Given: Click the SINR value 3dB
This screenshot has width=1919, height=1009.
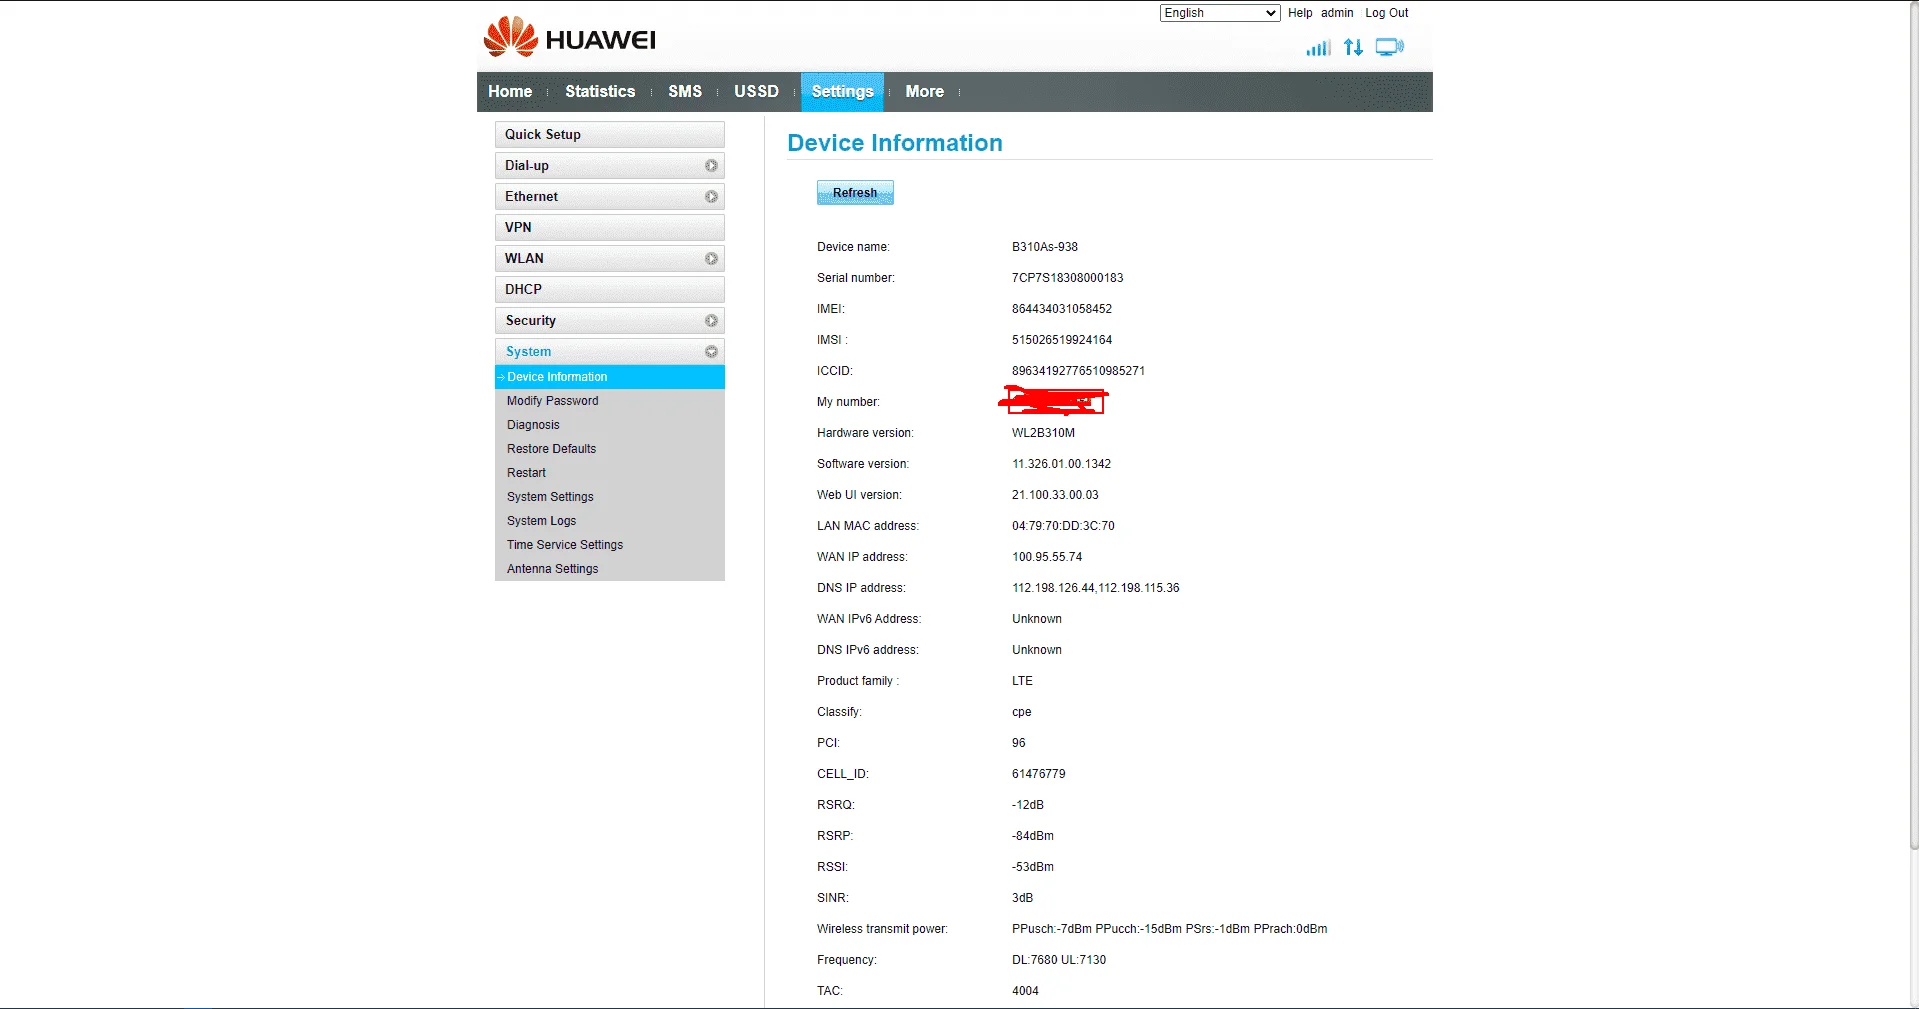Looking at the screenshot, I should (1022, 898).
